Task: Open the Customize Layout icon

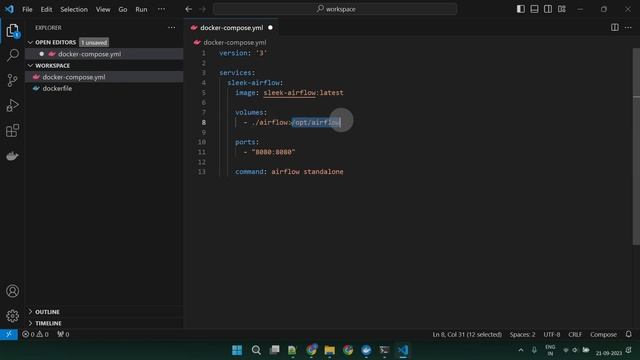Action: (x=562, y=9)
